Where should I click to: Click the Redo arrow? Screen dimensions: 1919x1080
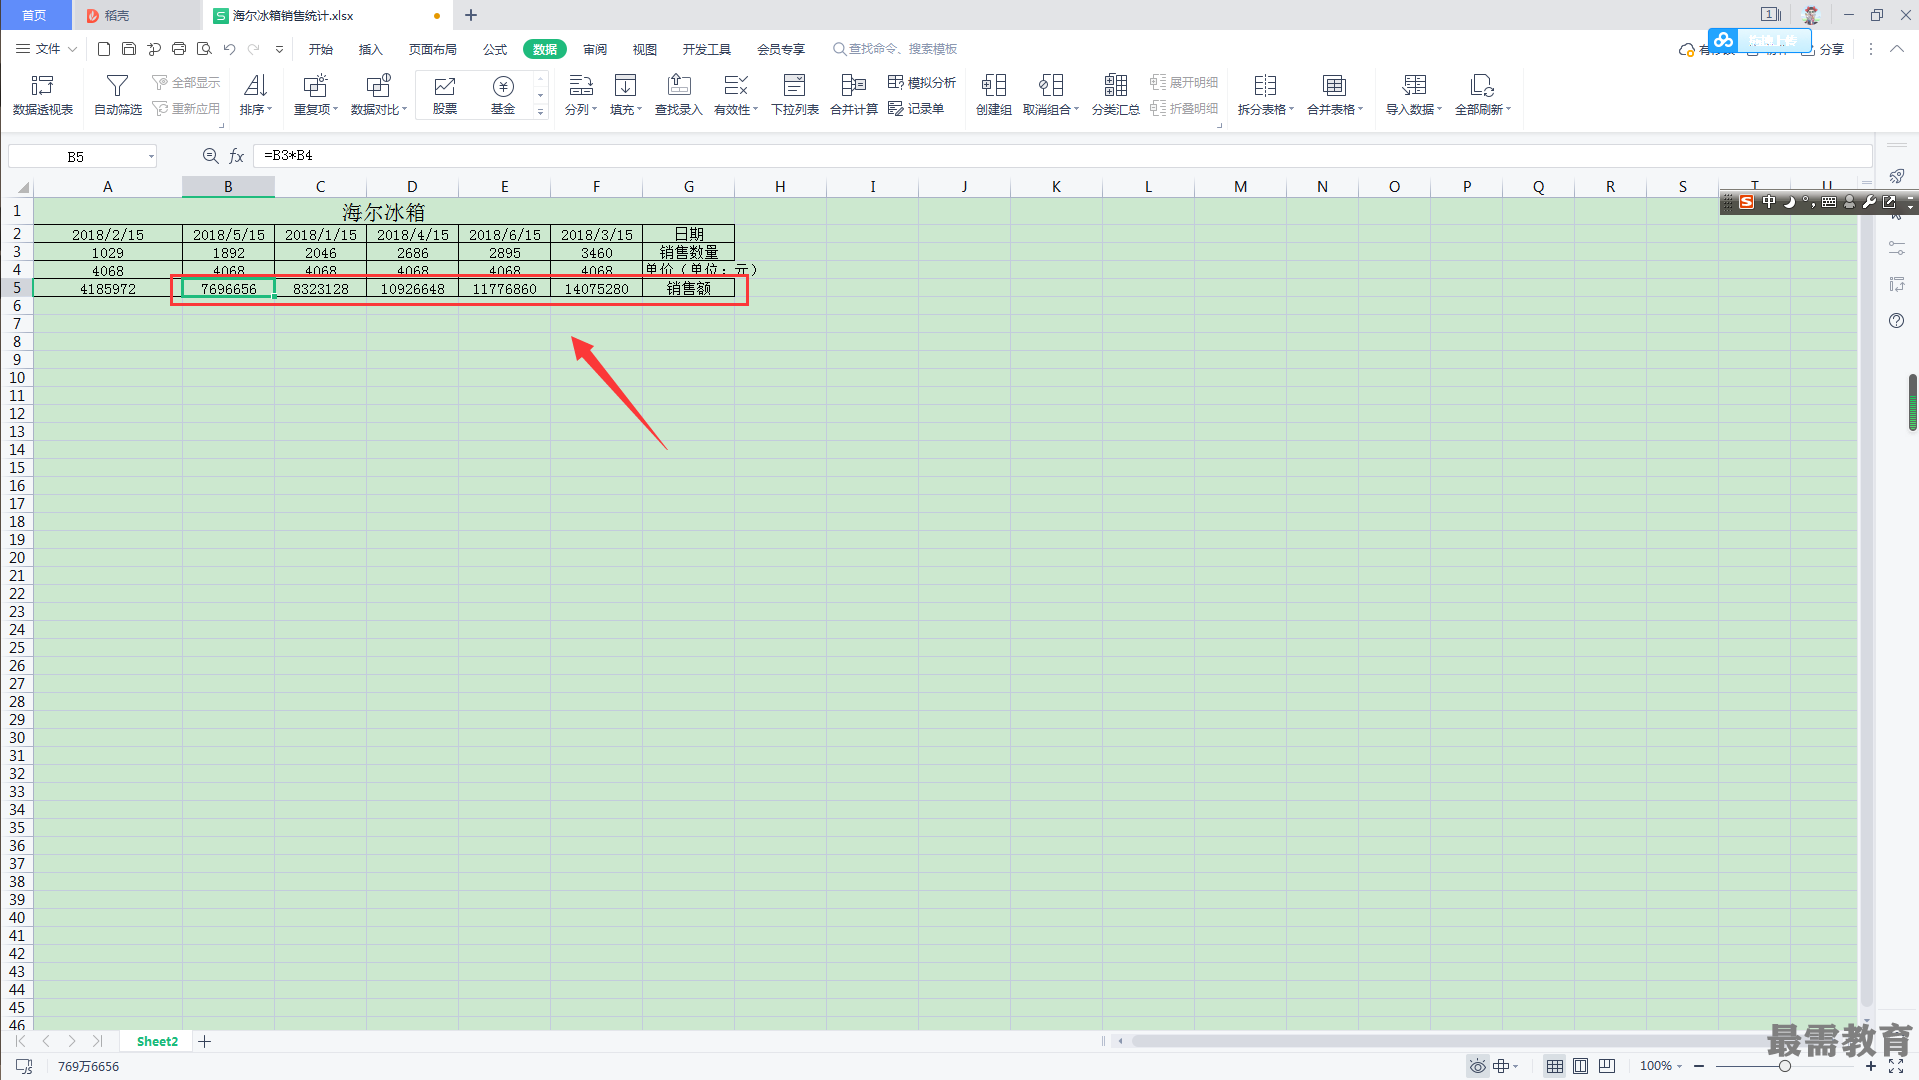254,49
